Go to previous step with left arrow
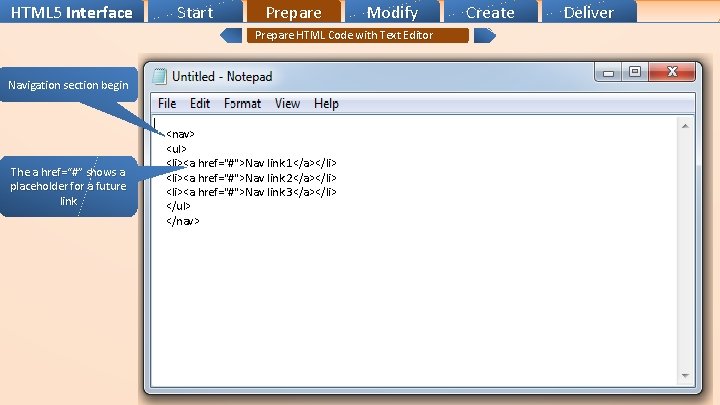Viewport: 720px width, 405px height. tap(231, 35)
